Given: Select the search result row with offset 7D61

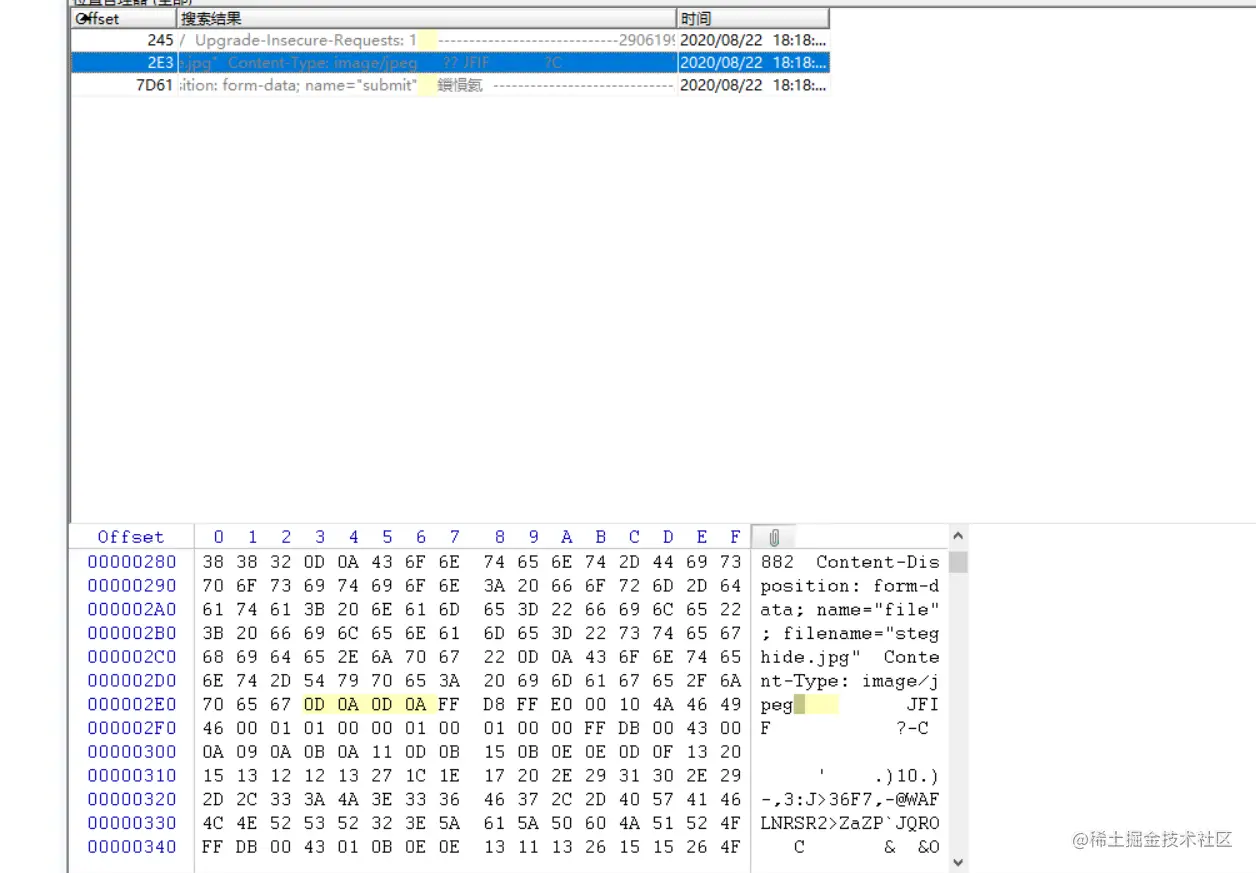Looking at the screenshot, I should (450, 85).
